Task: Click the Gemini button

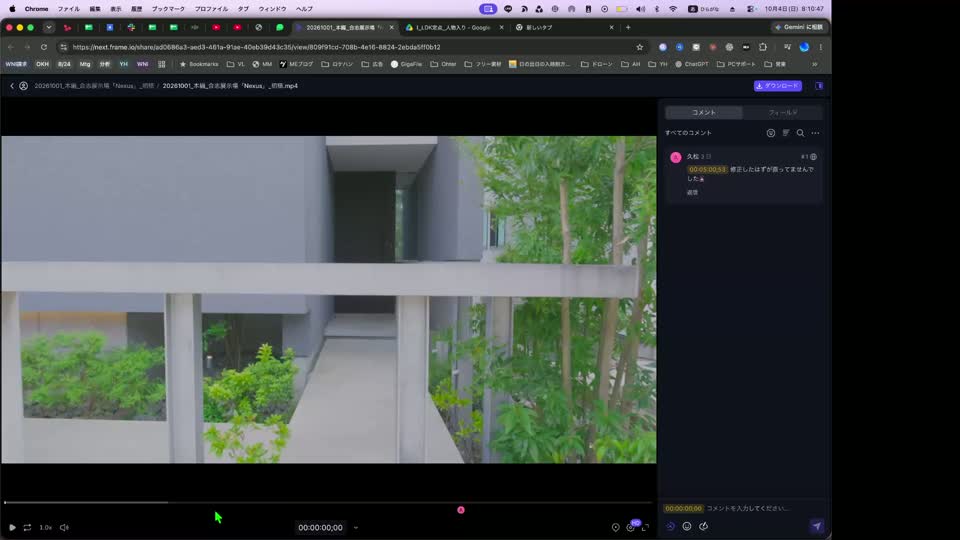Action: point(799,28)
